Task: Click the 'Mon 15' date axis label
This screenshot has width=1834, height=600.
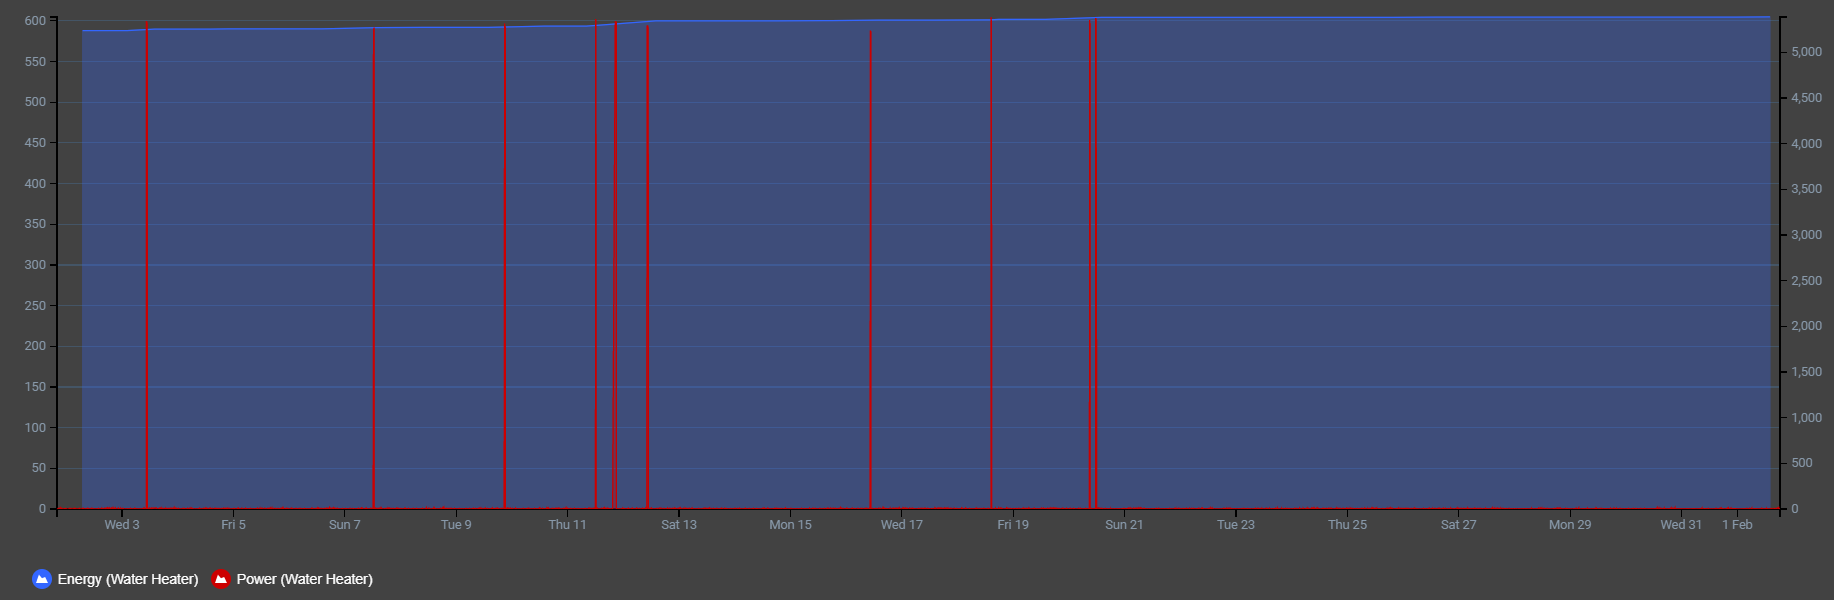Action: tap(790, 525)
